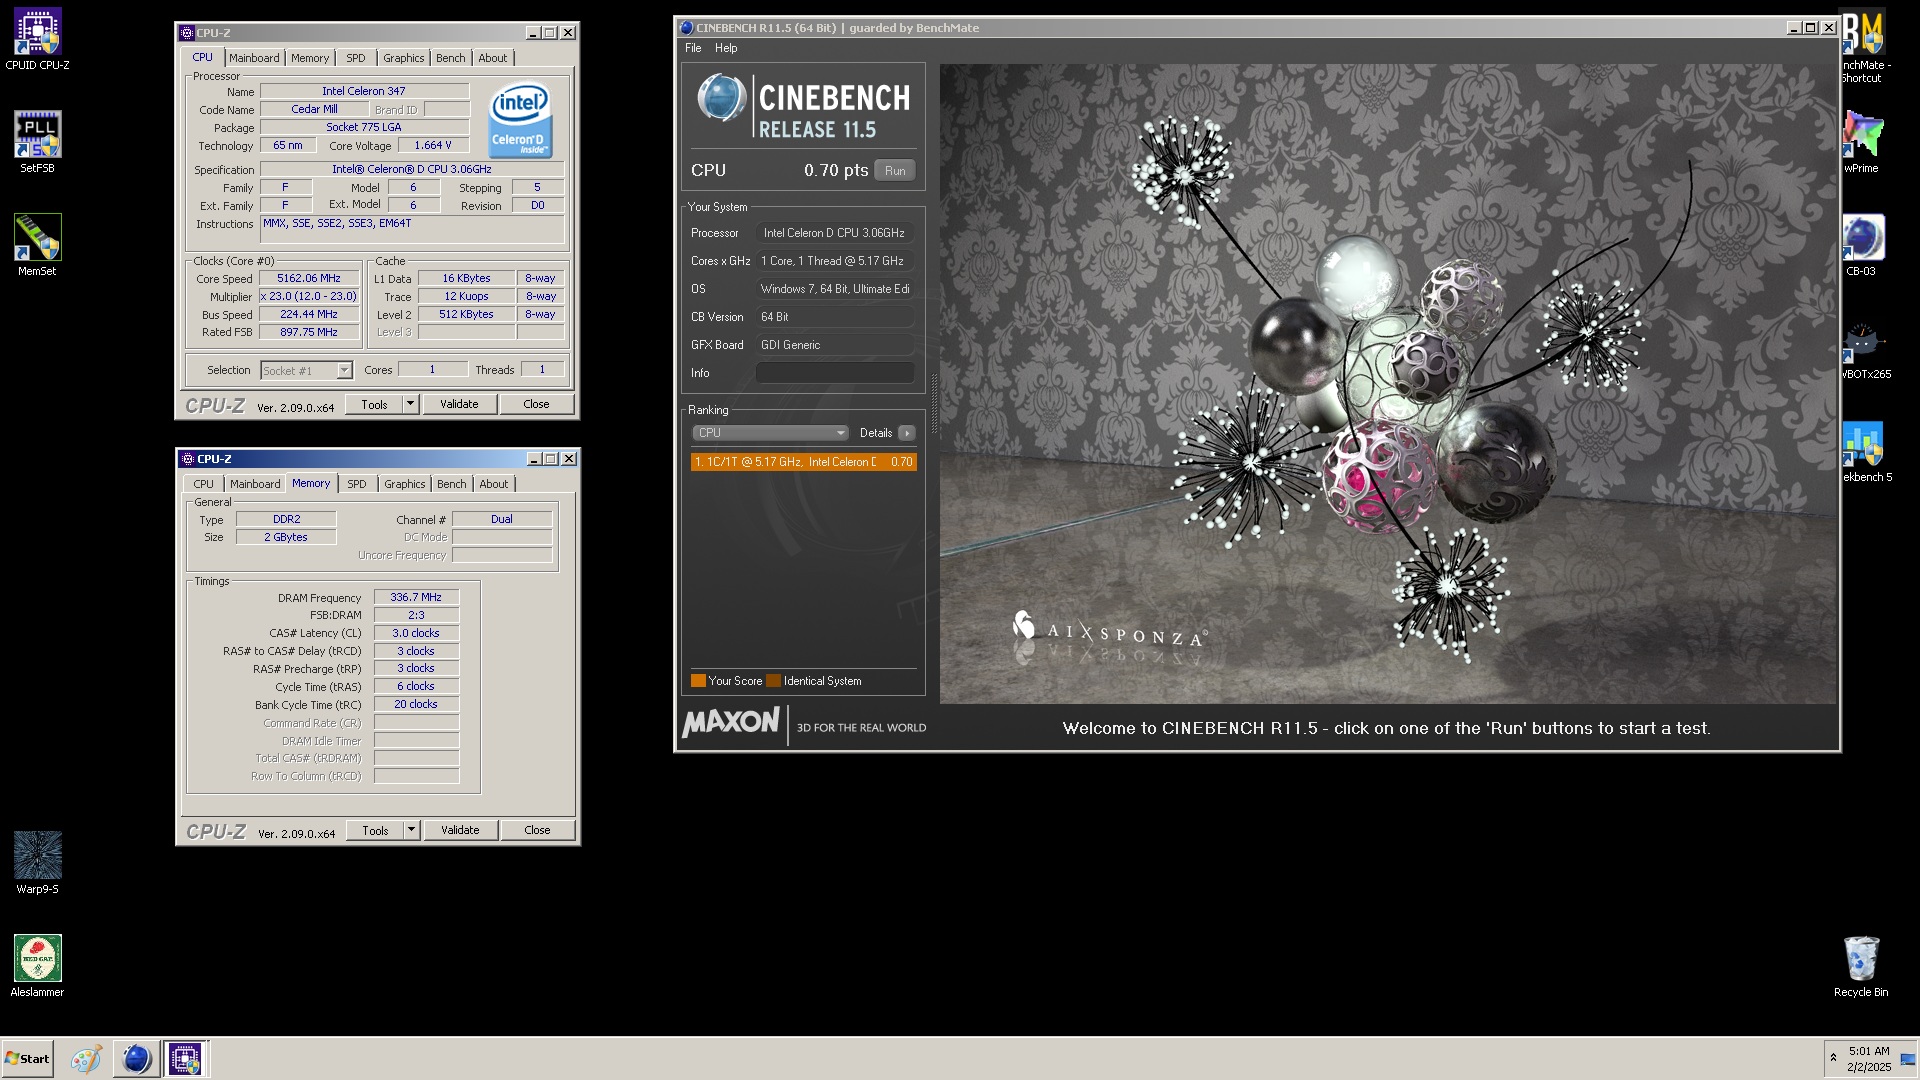Open the SPD tab in lower CPU-Z window
The image size is (1920, 1080).
(357, 484)
